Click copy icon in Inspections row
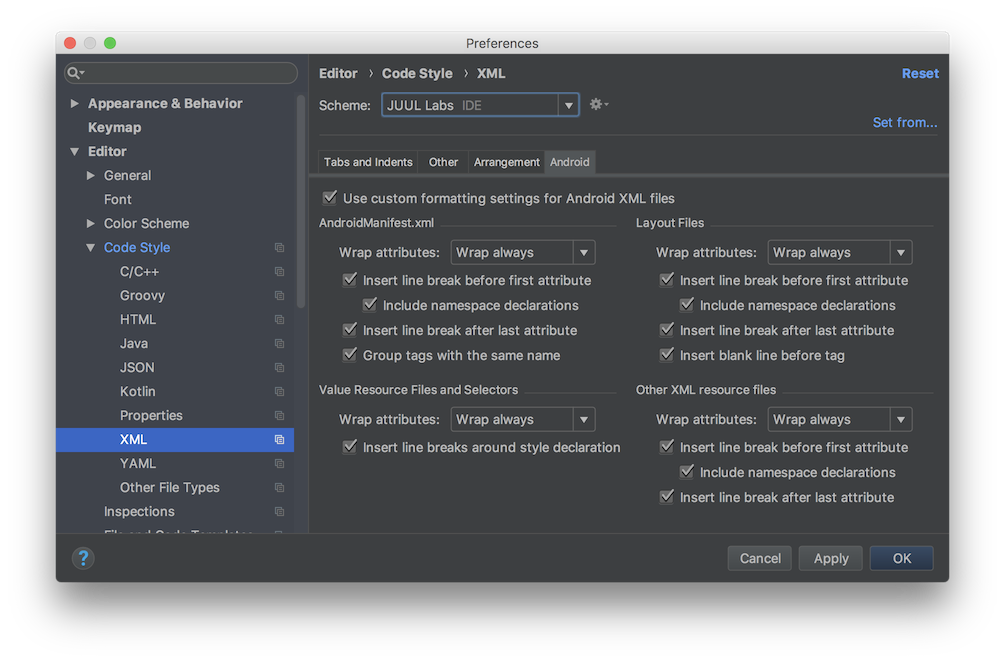The width and height of the screenshot is (1005, 662). [x=279, y=511]
